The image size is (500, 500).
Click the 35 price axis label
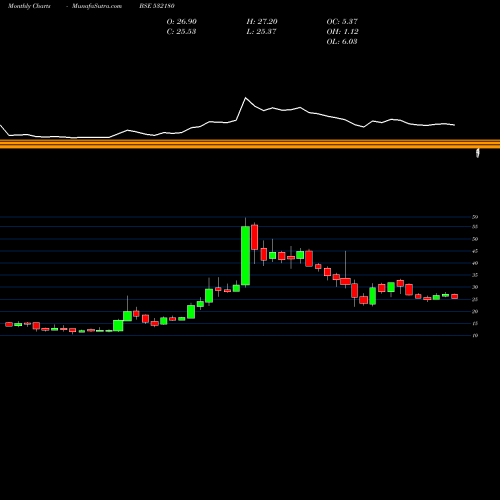click(475, 275)
